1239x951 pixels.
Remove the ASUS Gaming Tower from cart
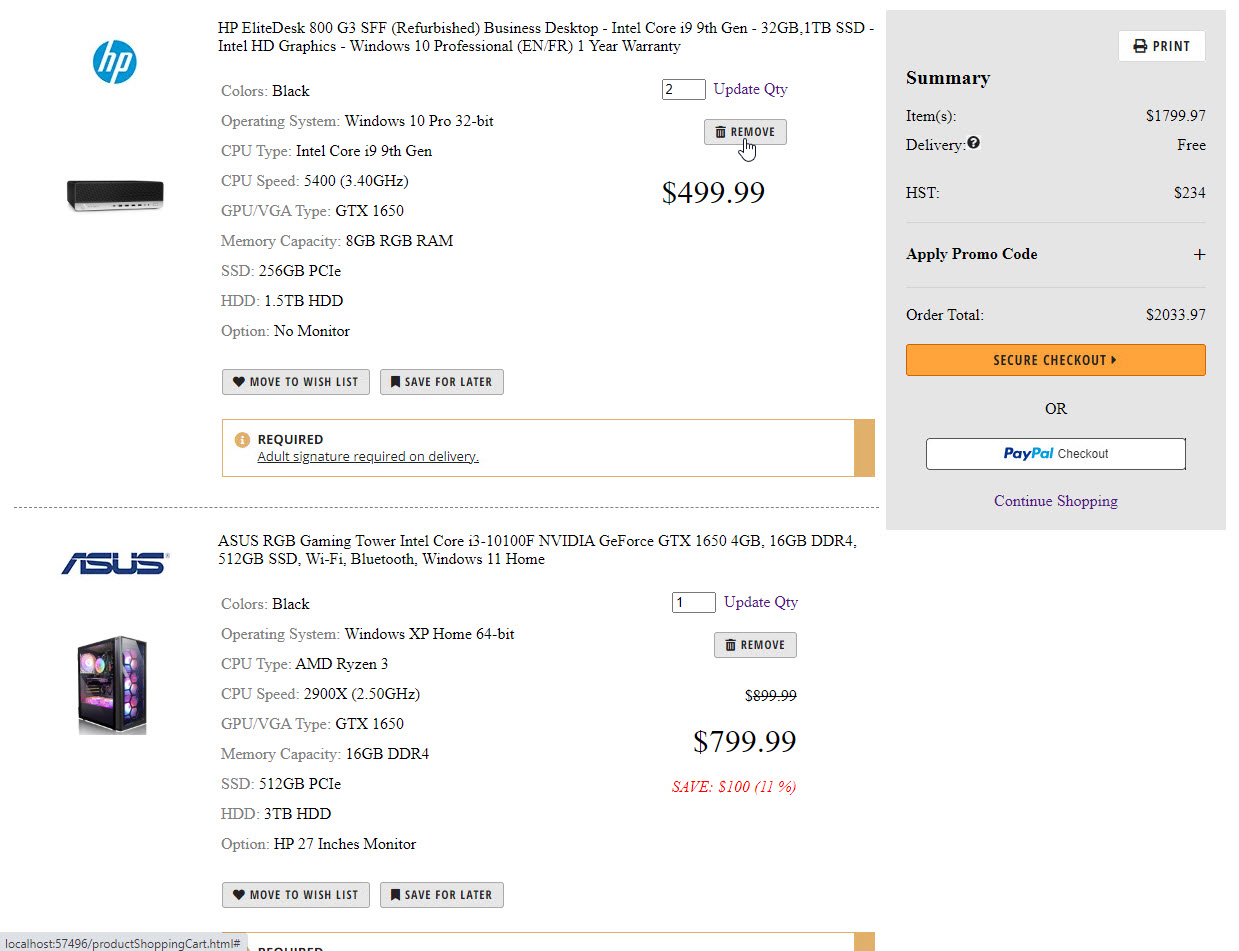coord(755,645)
